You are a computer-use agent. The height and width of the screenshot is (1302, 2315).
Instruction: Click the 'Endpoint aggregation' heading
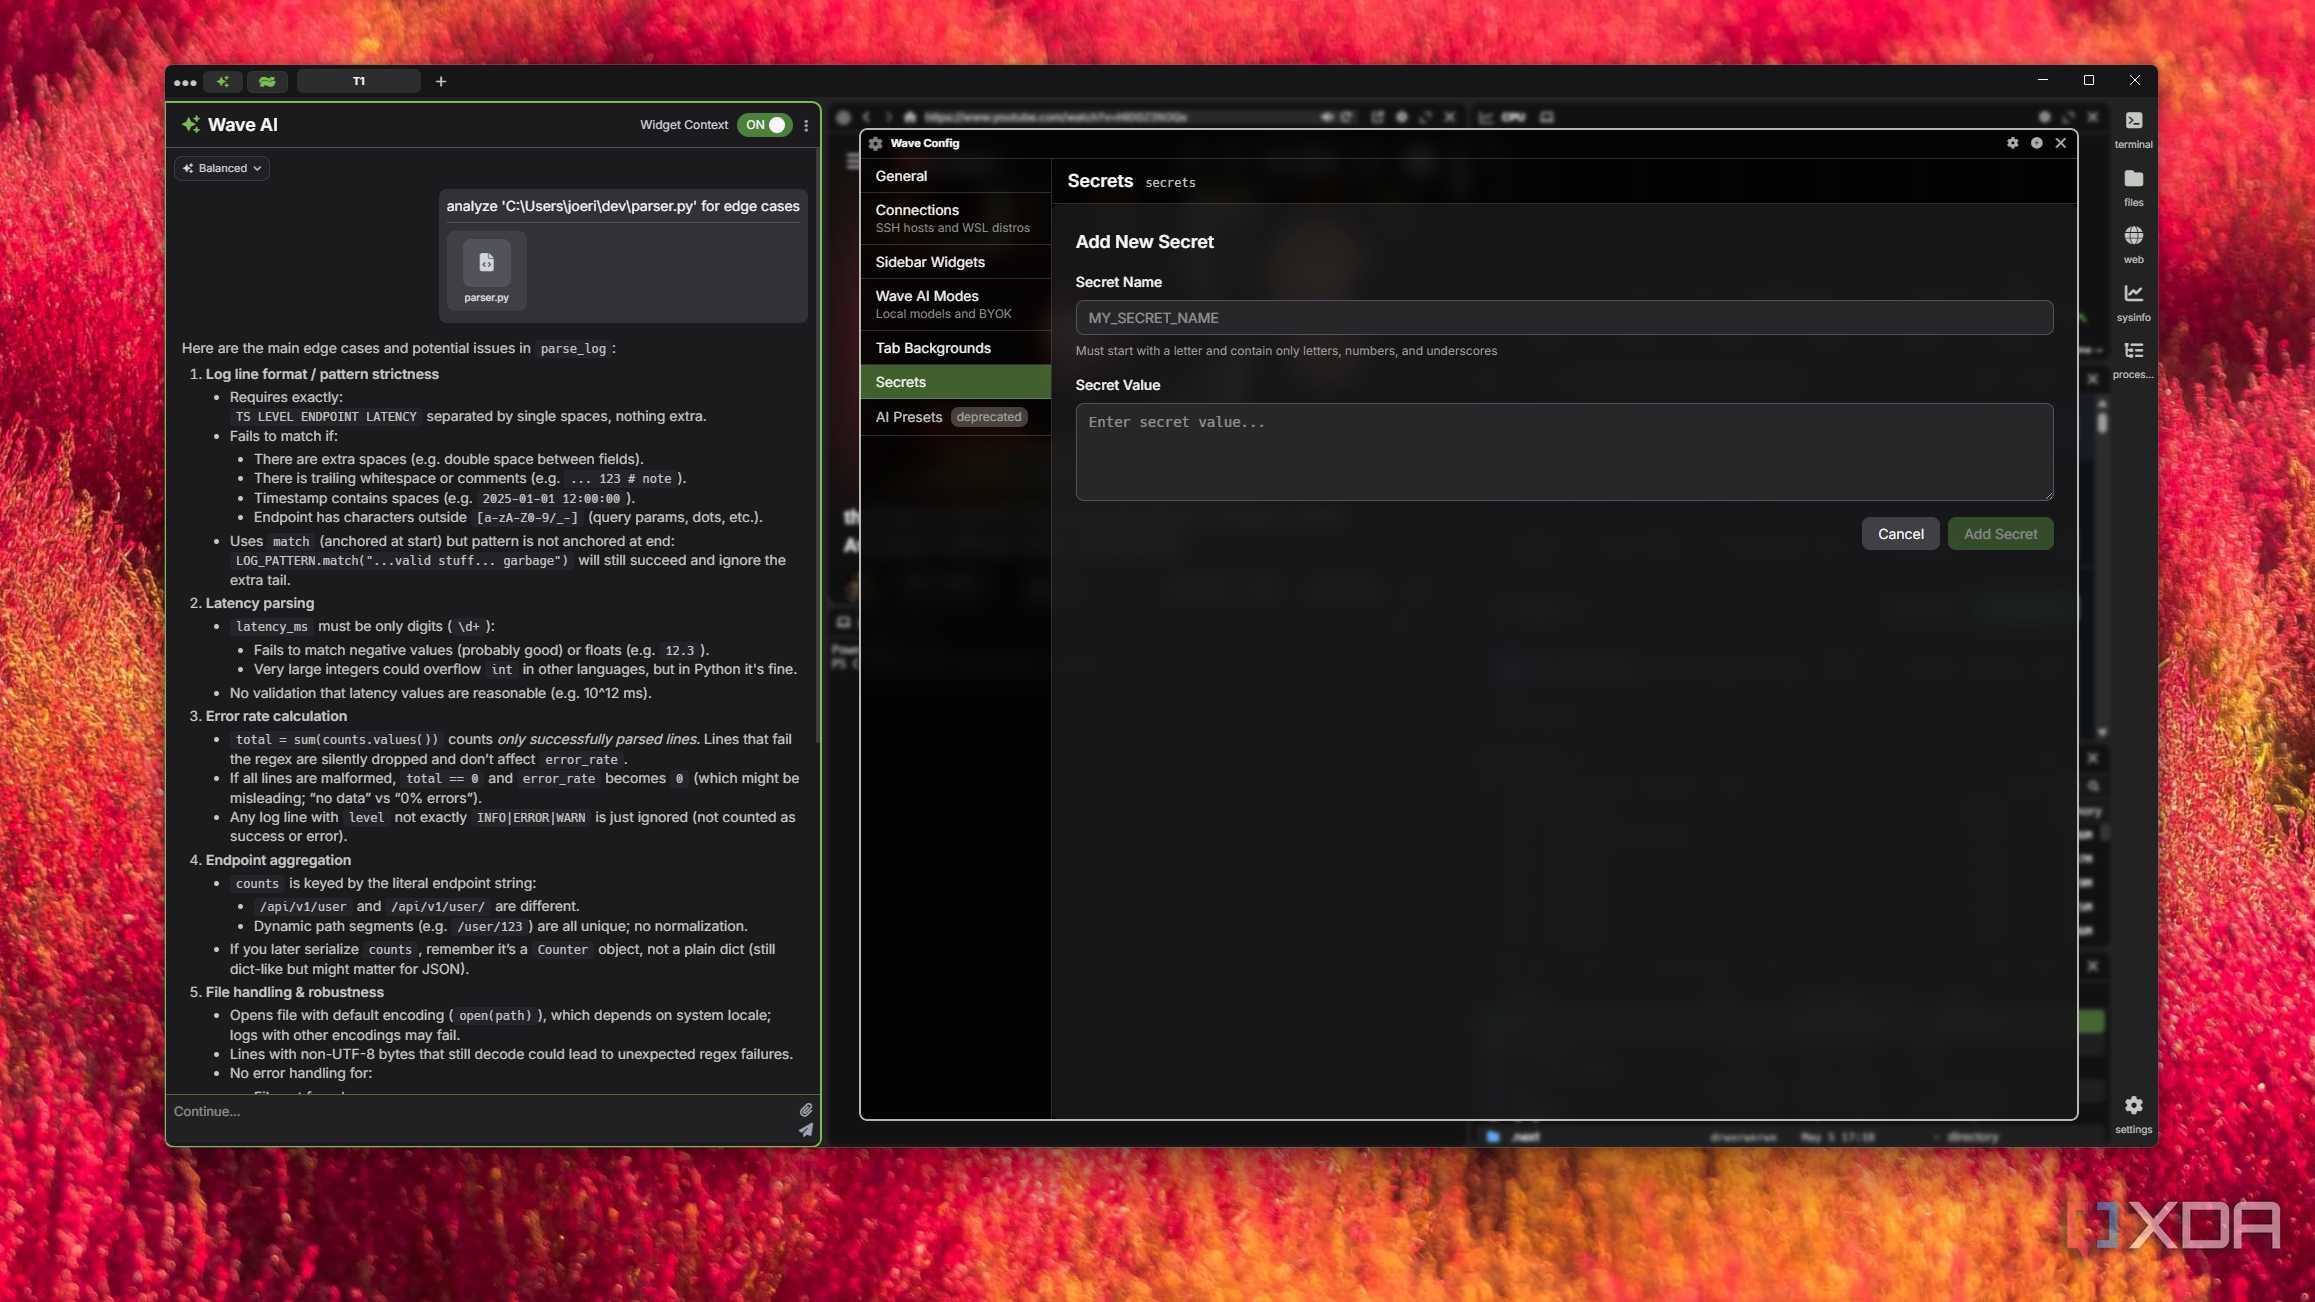(x=278, y=860)
